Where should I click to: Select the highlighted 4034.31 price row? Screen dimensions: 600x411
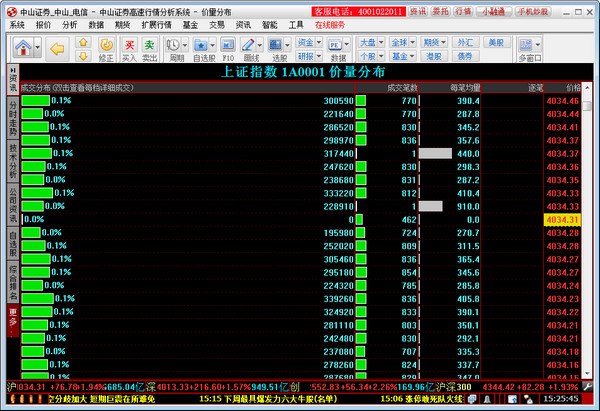562,219
